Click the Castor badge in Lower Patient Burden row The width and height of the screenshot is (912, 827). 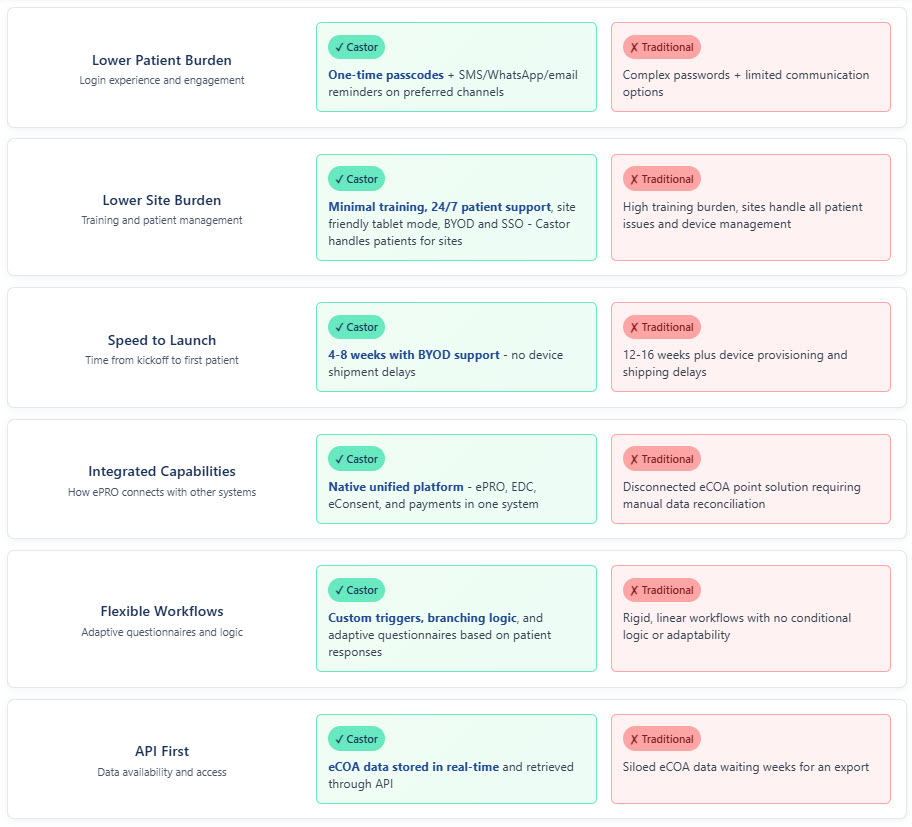coord(356,47)
